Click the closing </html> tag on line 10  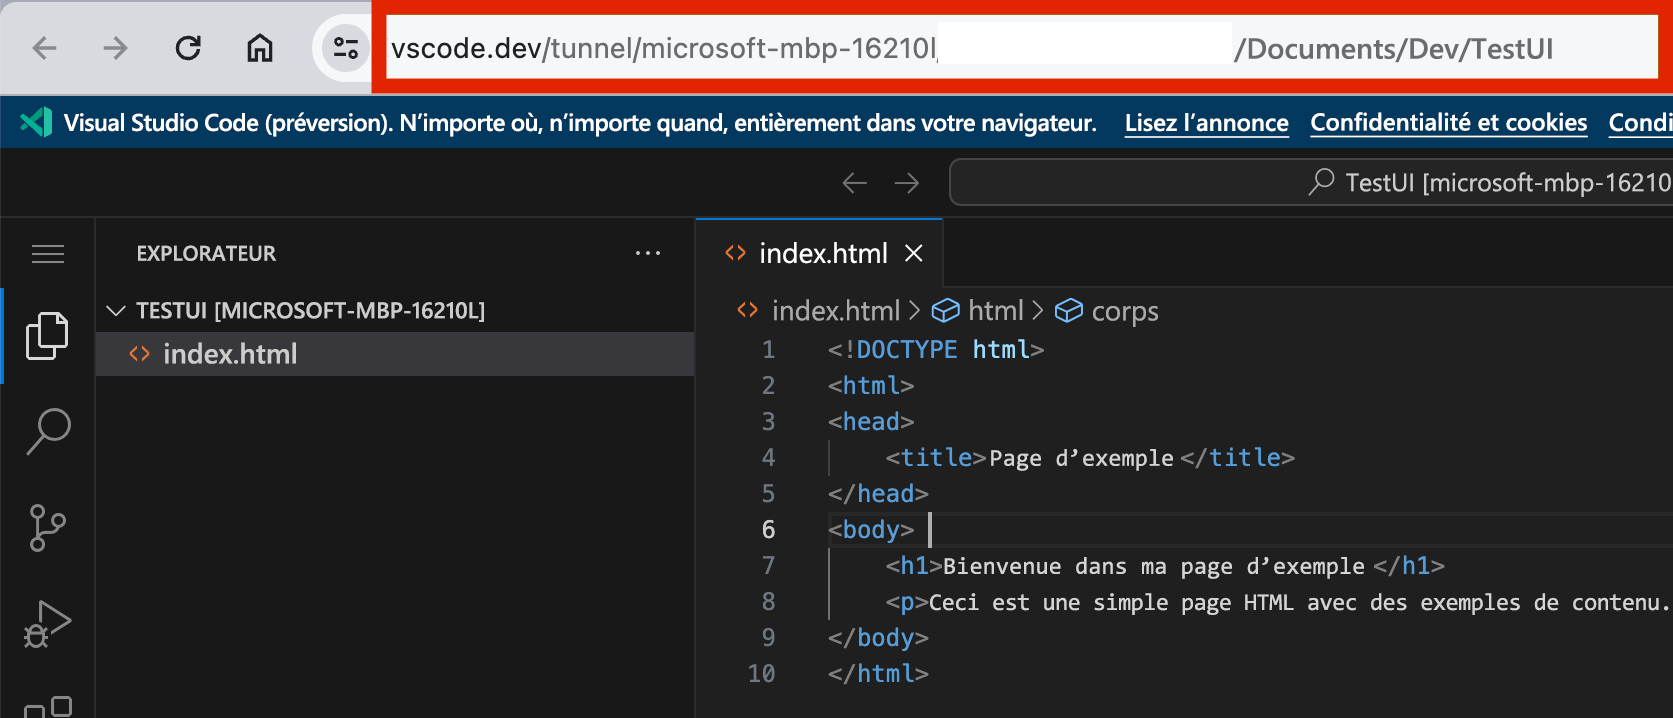[878, 673]
